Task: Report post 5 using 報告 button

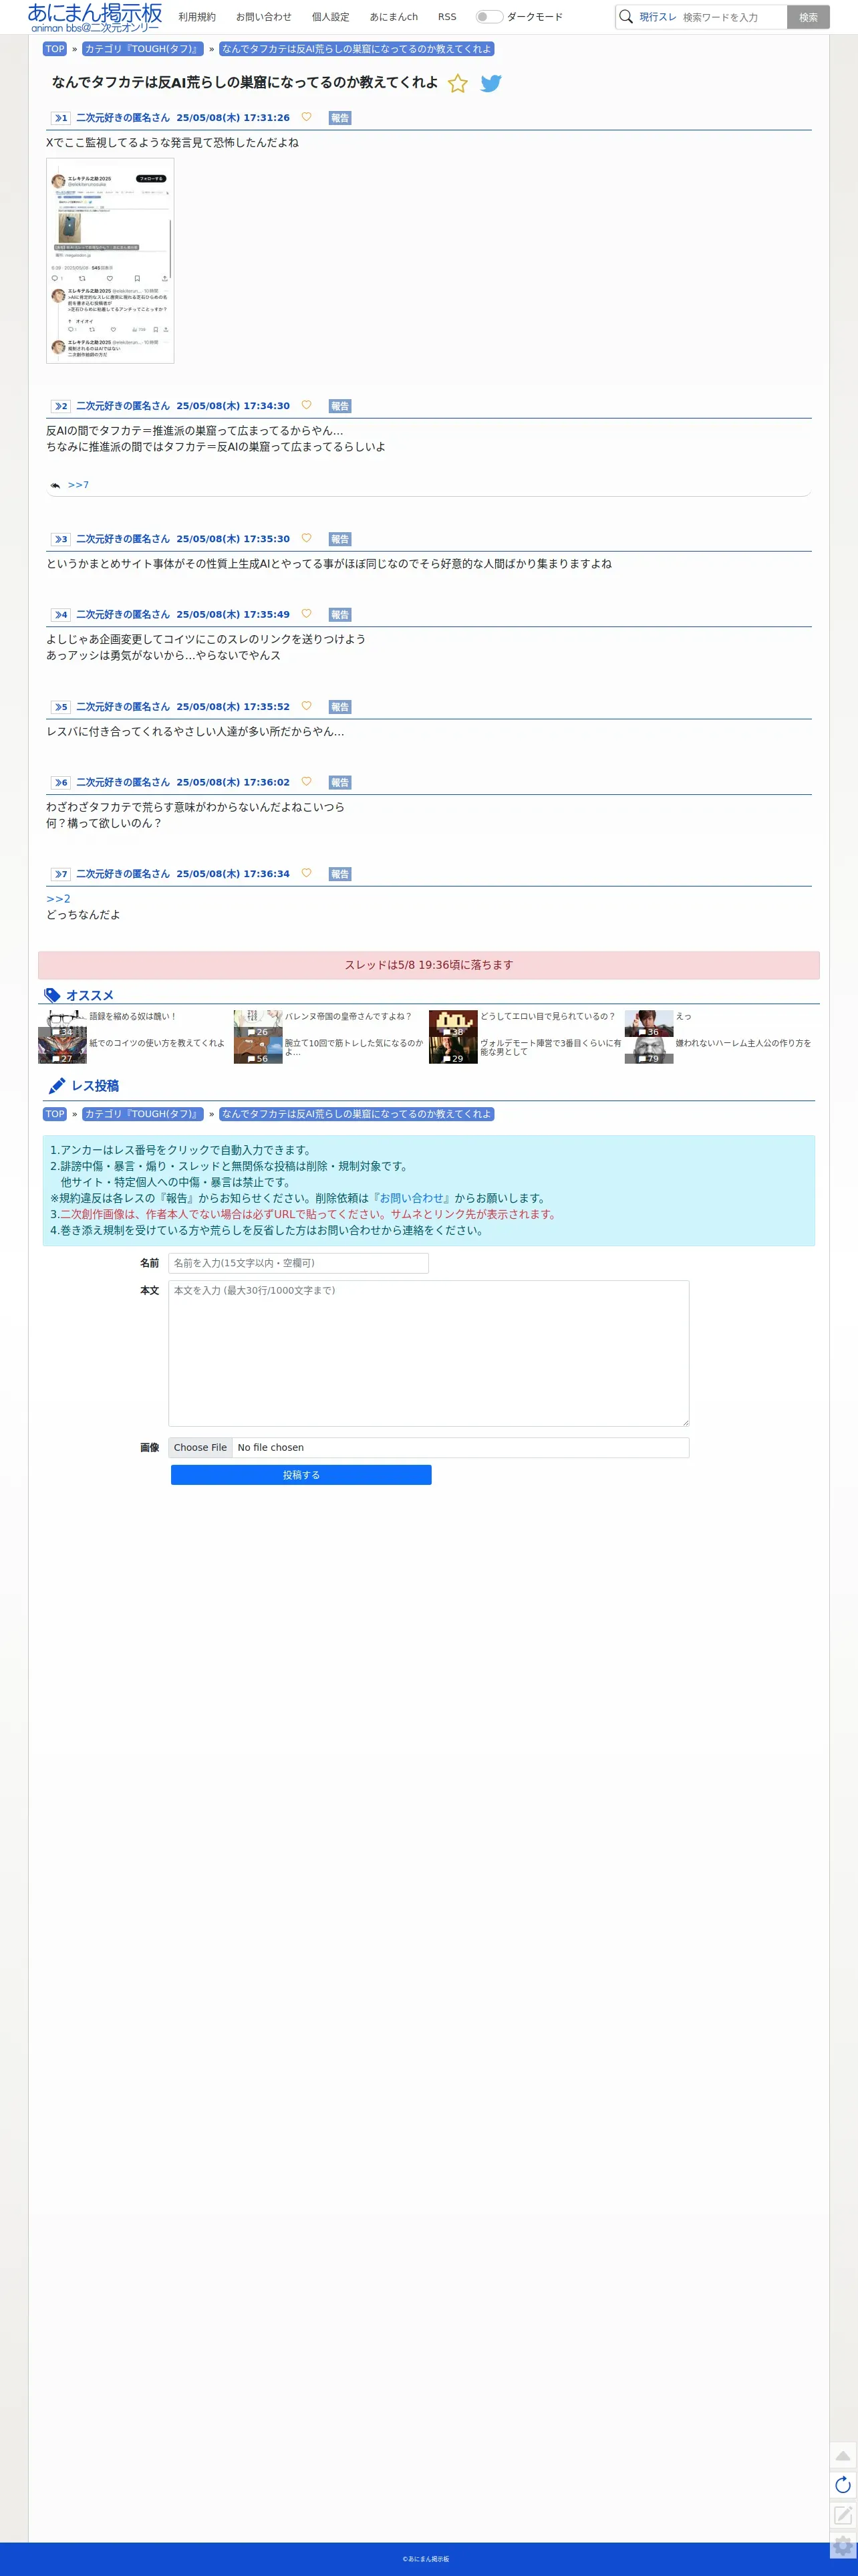Action: [x=340, y=707]
